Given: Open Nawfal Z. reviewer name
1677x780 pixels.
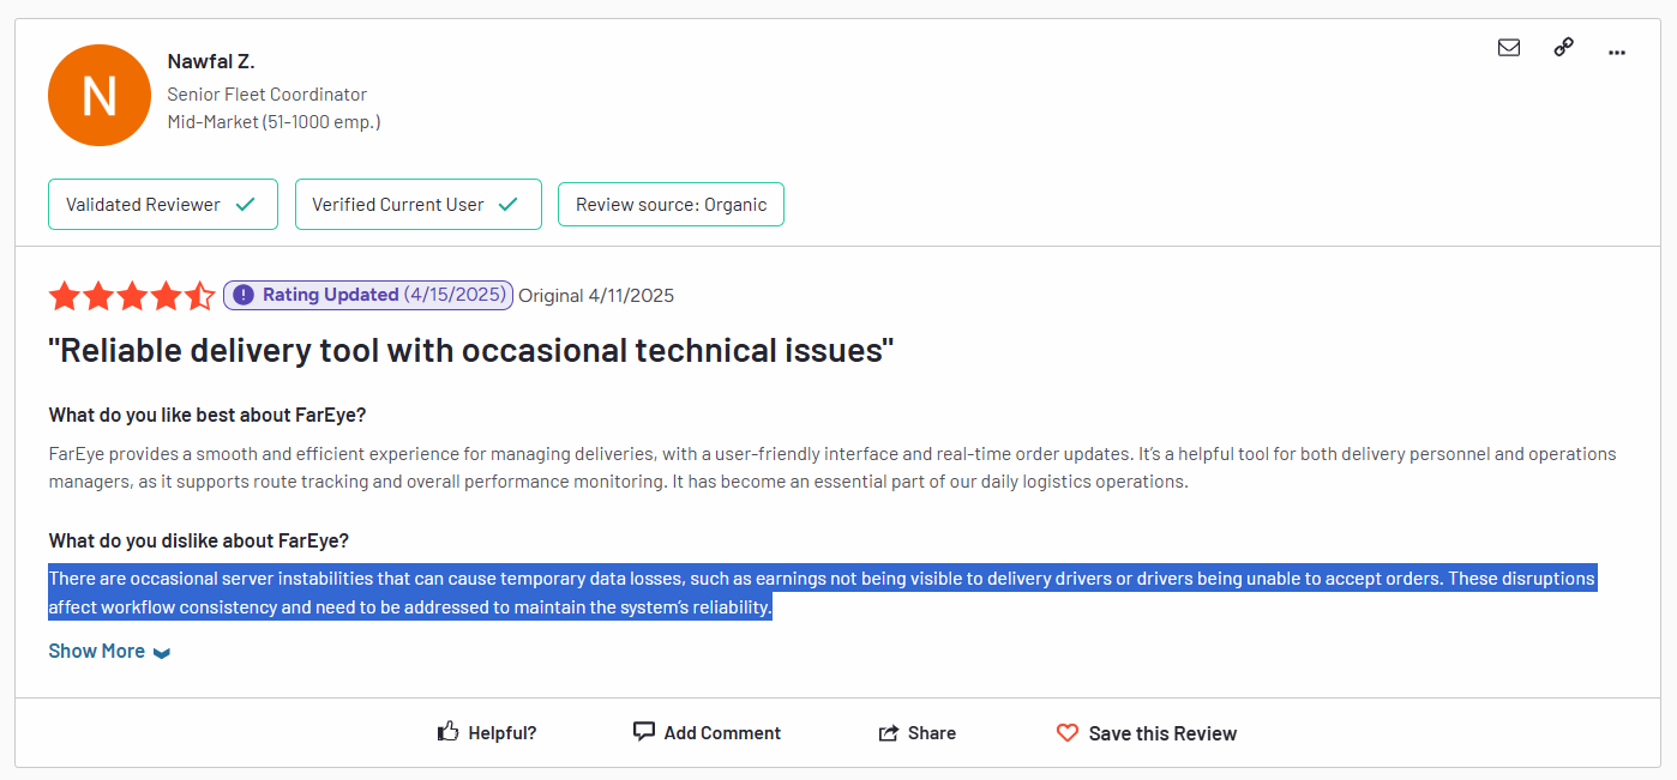Looking at the screenshot, I should tap(211, 61).
